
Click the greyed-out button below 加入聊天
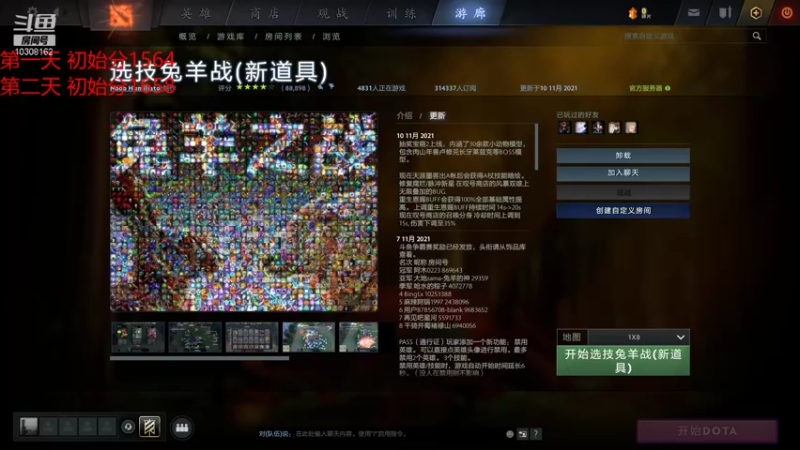(623, 192)
